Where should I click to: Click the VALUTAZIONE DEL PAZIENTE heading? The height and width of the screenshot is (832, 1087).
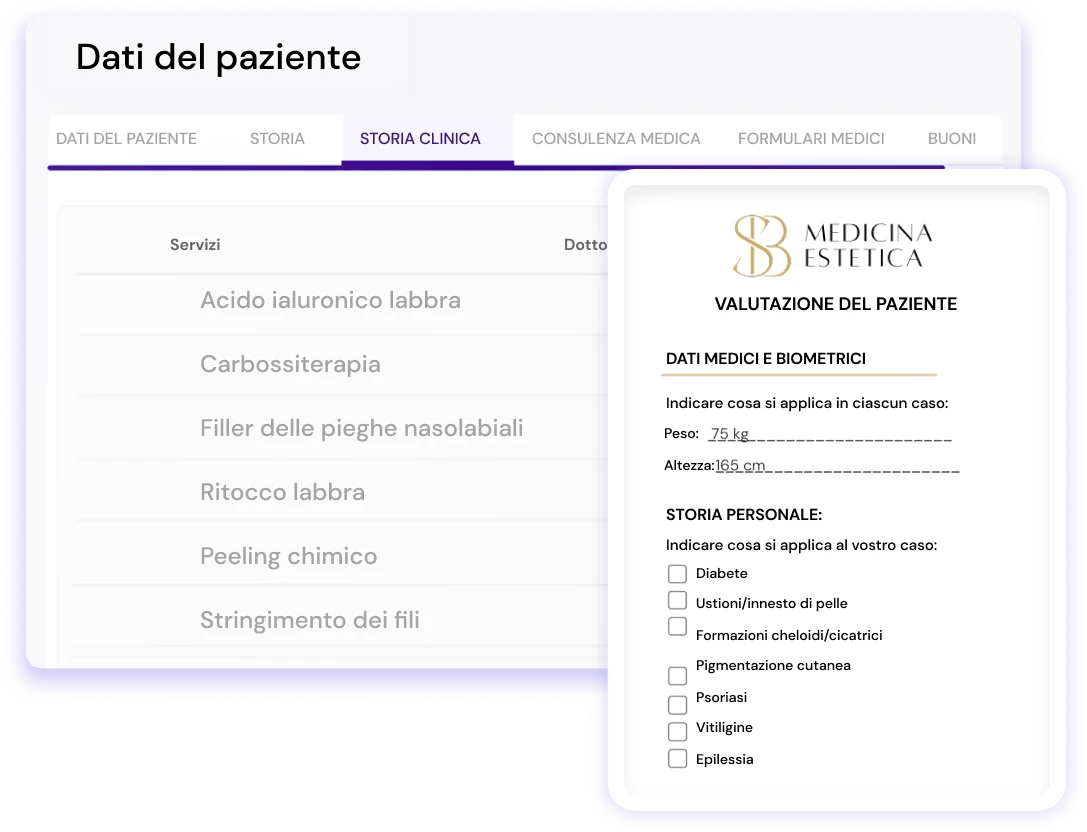[835, 304]
